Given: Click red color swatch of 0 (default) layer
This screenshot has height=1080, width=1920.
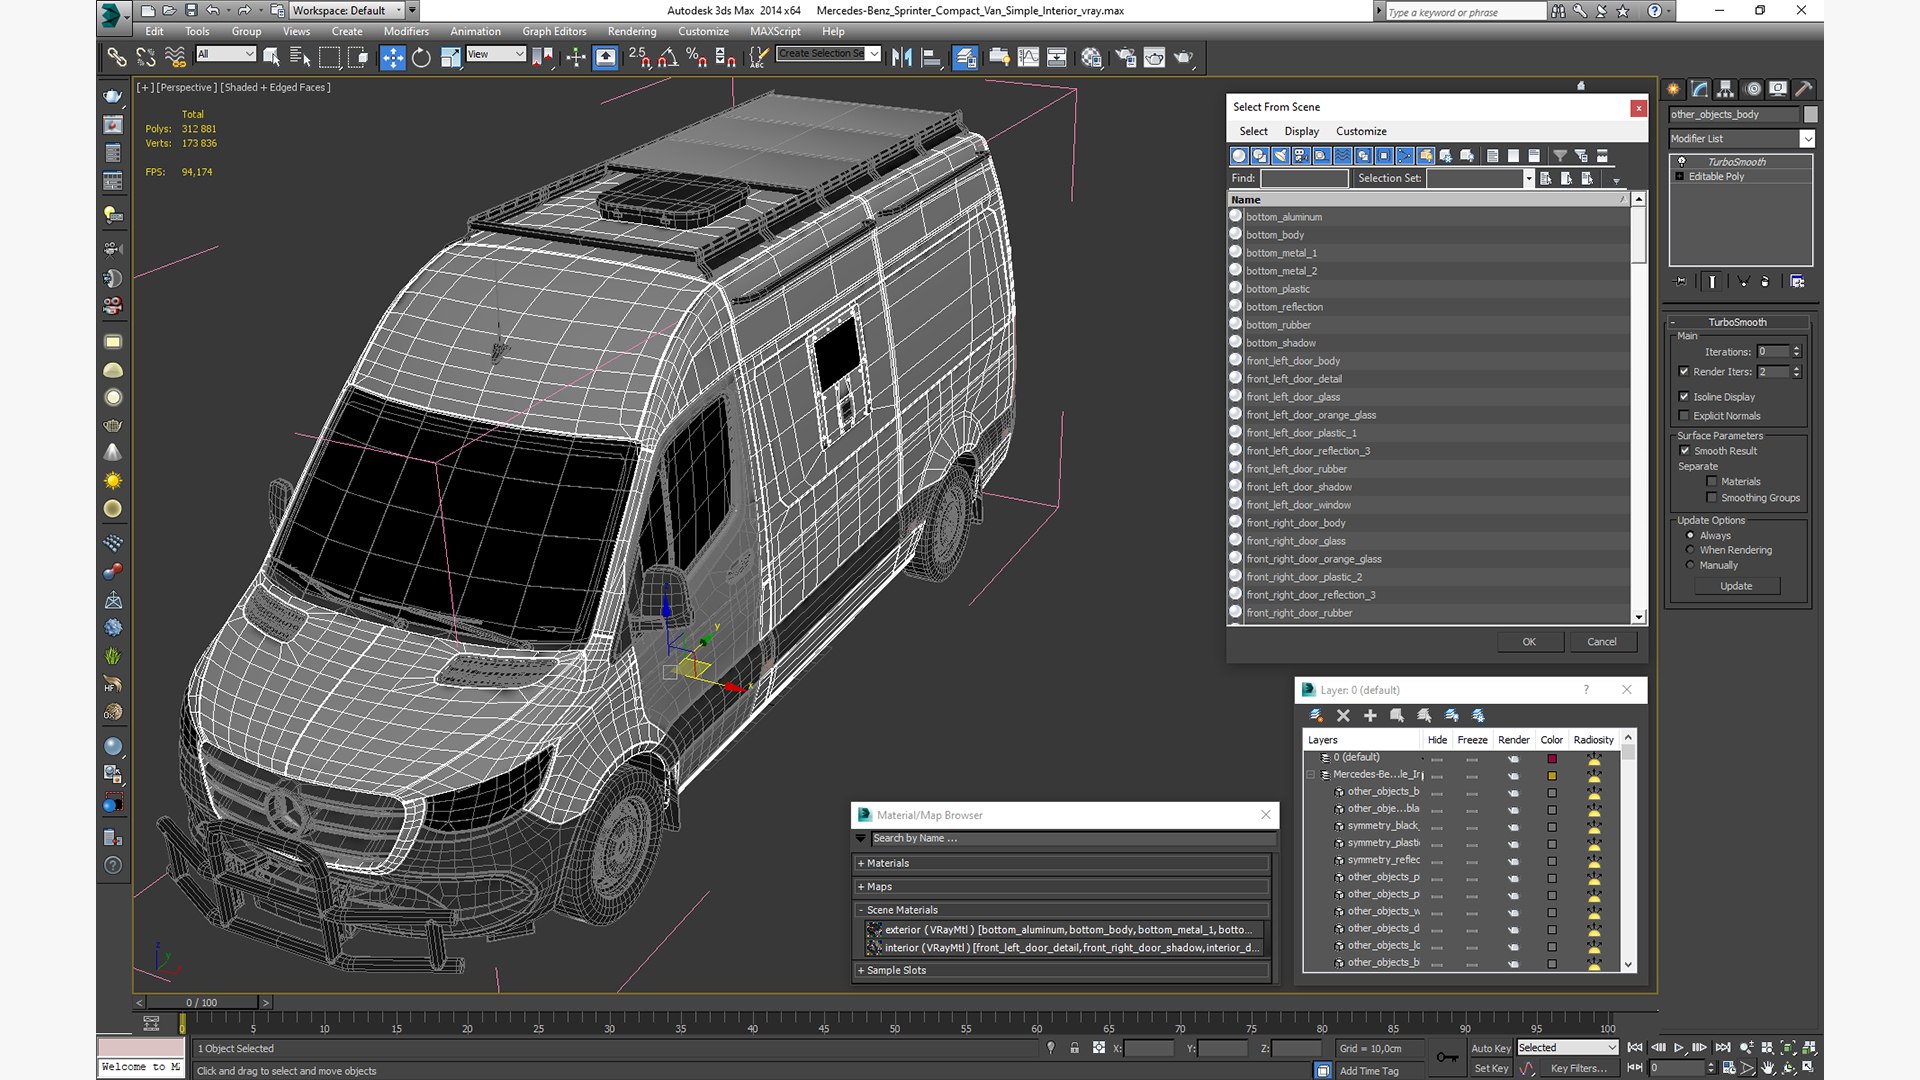Looking at the screenshot, I should (x=1552, y=759).
